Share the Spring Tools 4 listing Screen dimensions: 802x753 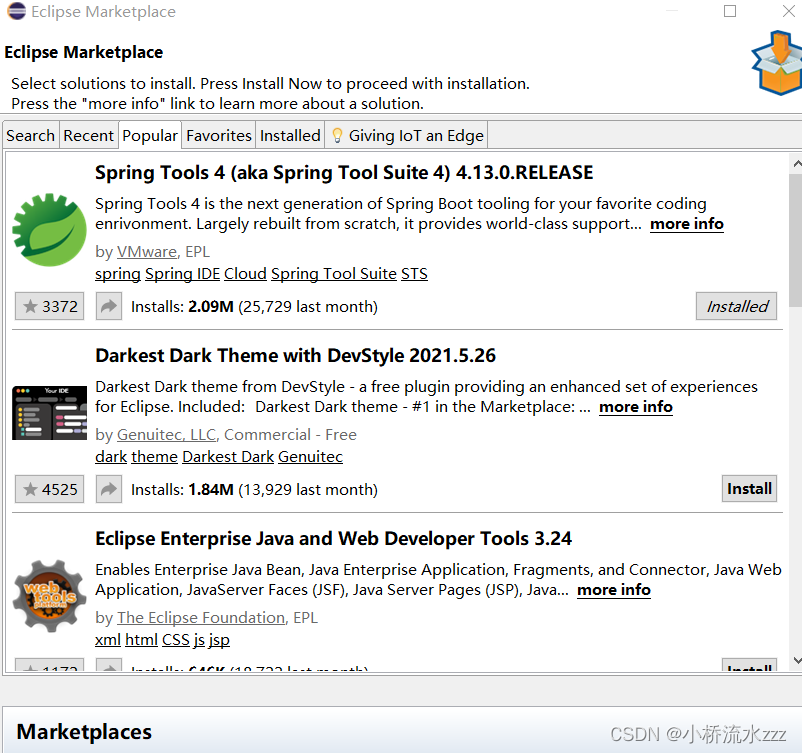pyautogui.click(x=109, y=306)
